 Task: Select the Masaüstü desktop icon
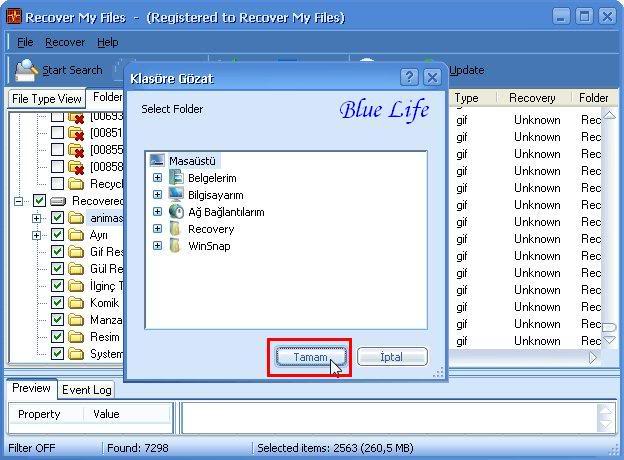(157, 160)
